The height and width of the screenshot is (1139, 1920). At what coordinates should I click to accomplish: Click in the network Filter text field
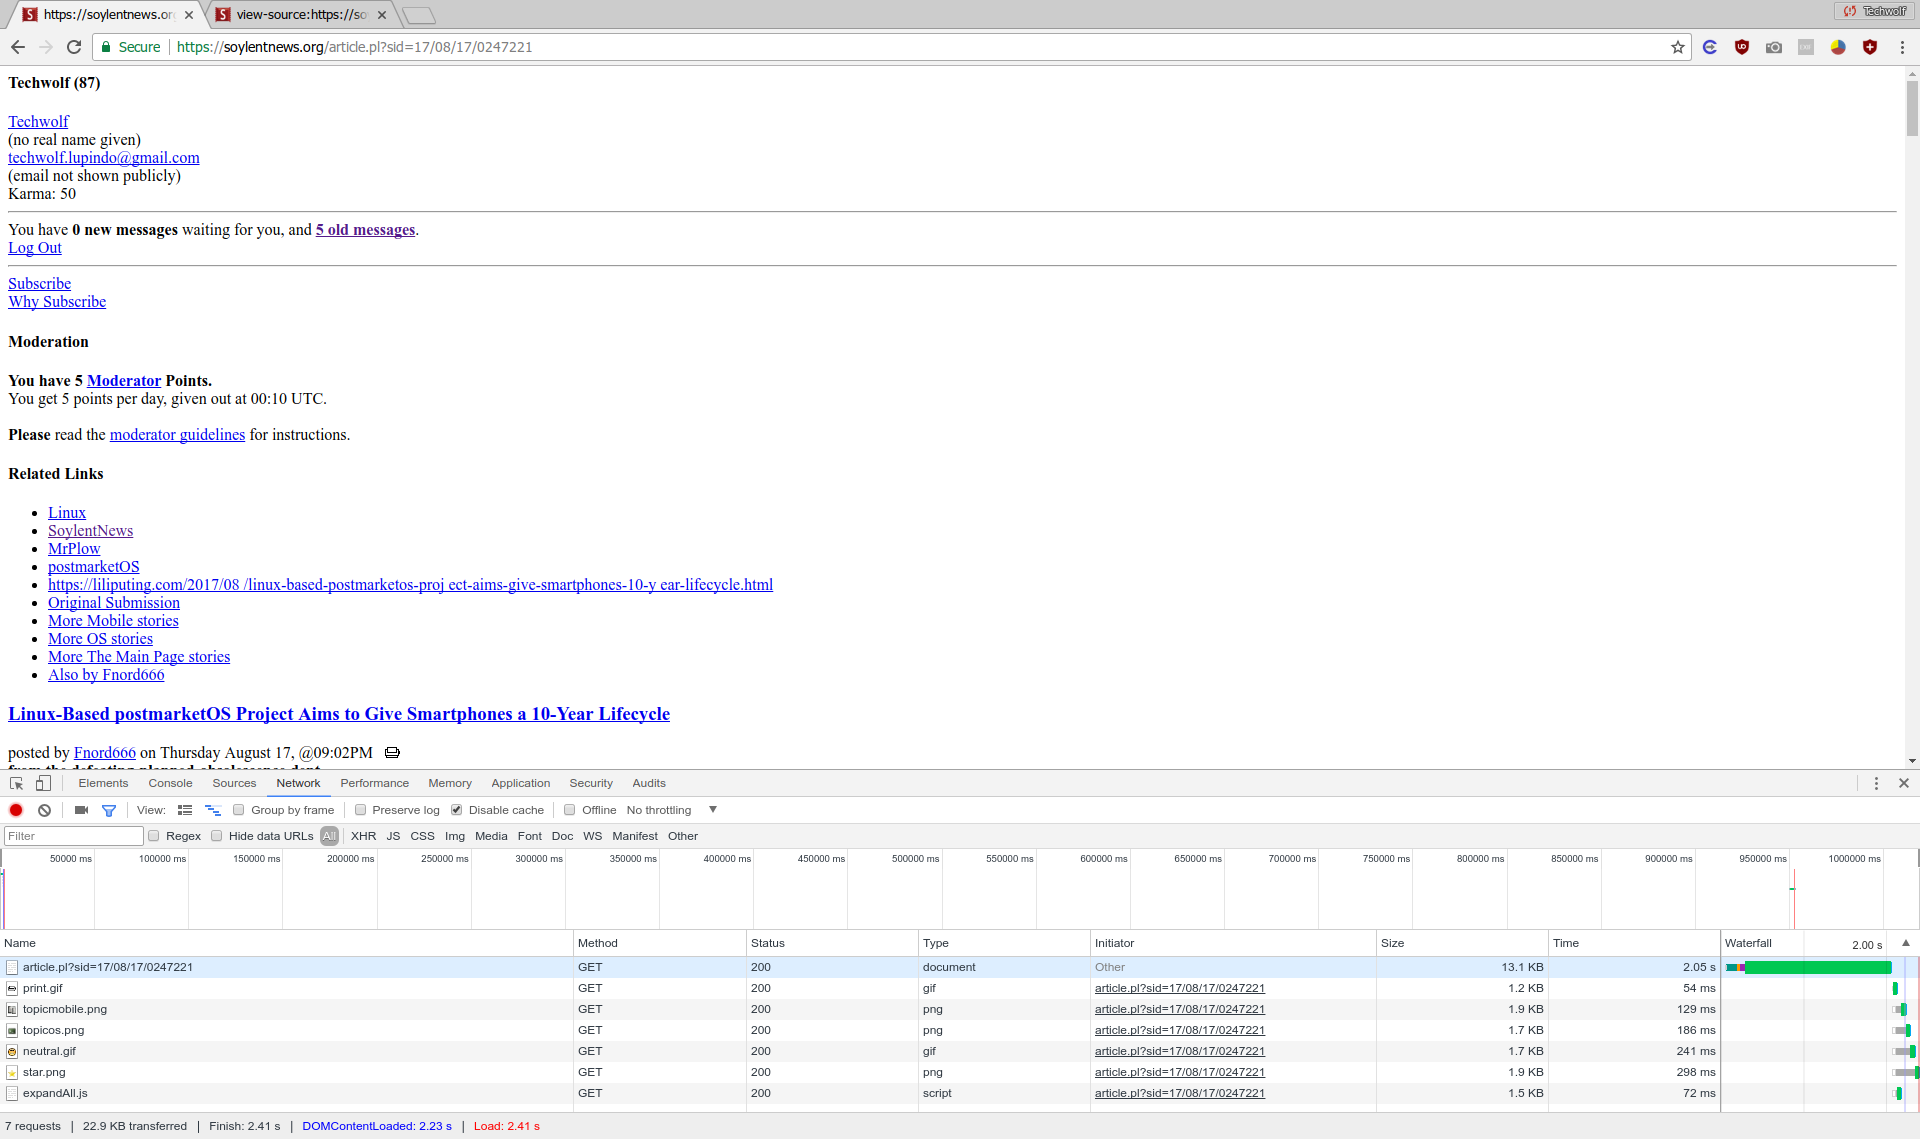pyautogui.click(x=74, y=836)
